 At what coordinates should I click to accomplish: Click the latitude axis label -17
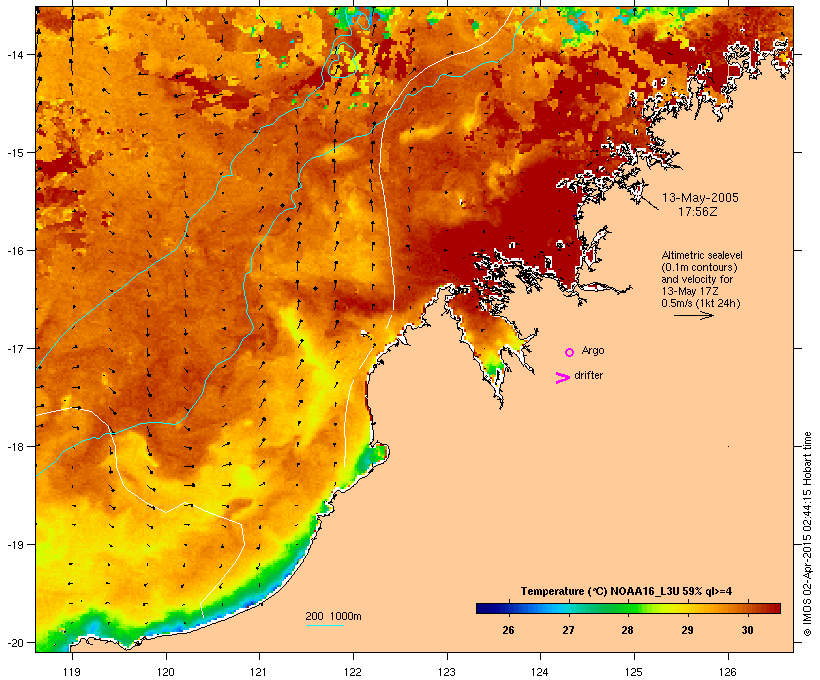15,348
